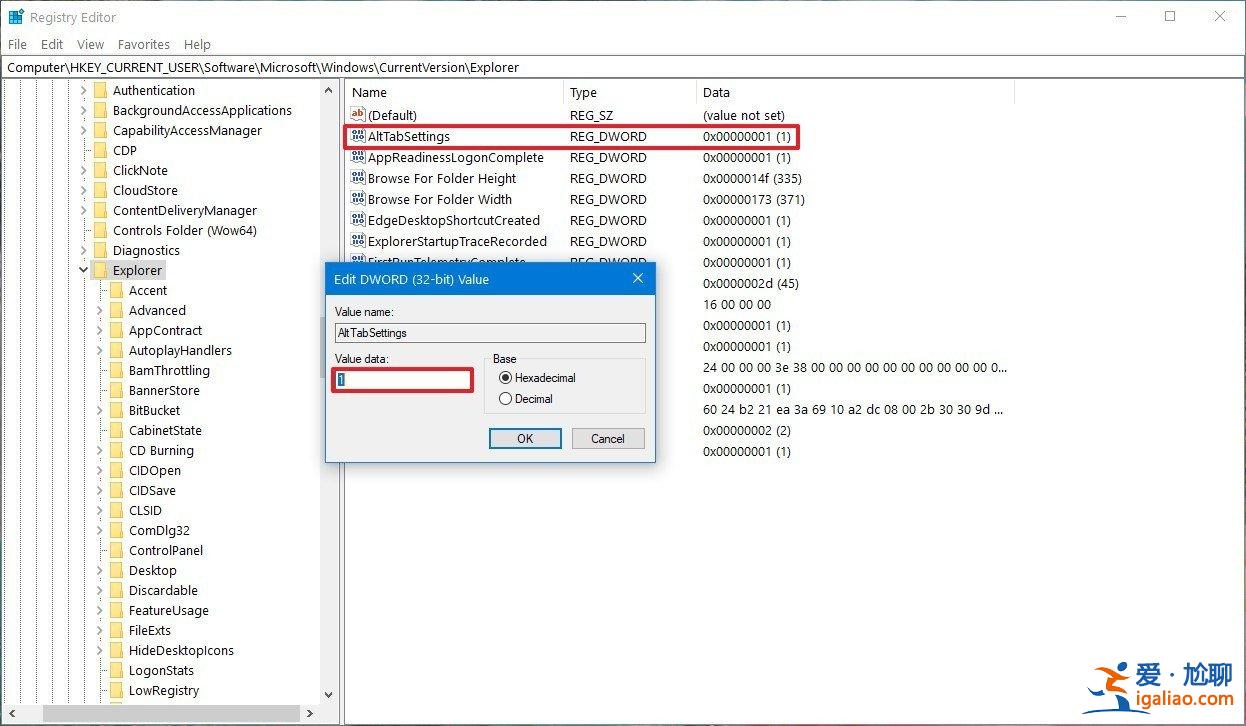The image size is (1246, 726).
Task: Open the Edit menu
Action: click(x=51, y=44)
